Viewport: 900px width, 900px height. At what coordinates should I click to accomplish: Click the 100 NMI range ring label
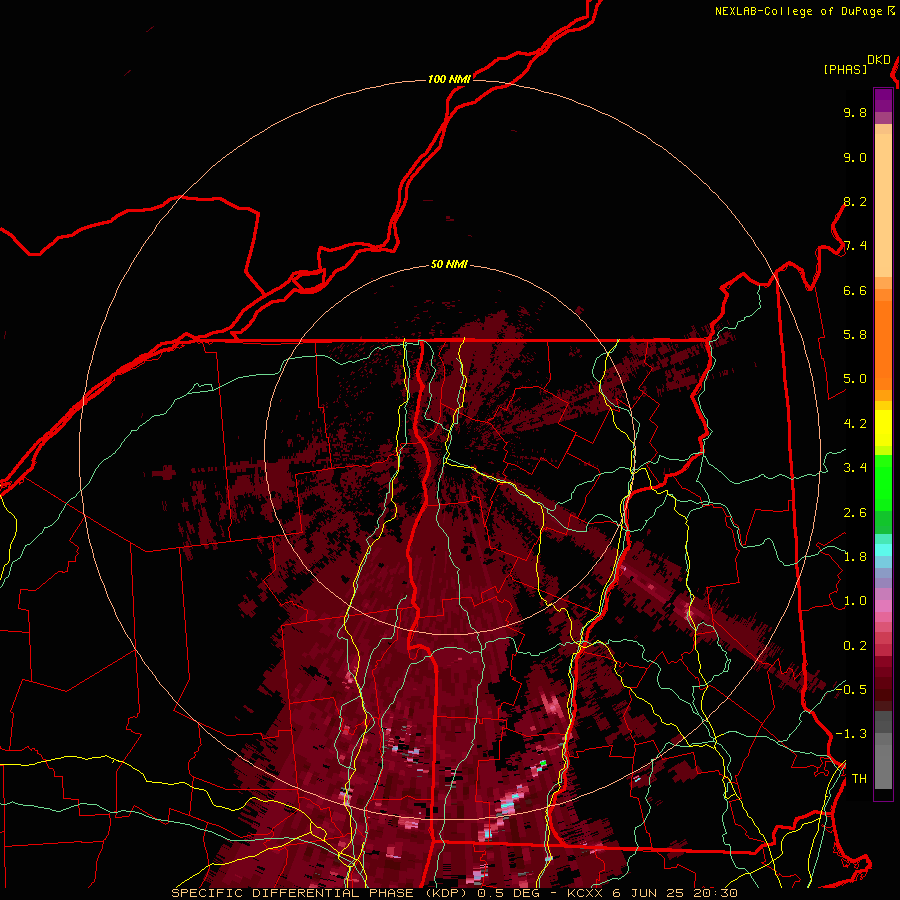[449, 79]
